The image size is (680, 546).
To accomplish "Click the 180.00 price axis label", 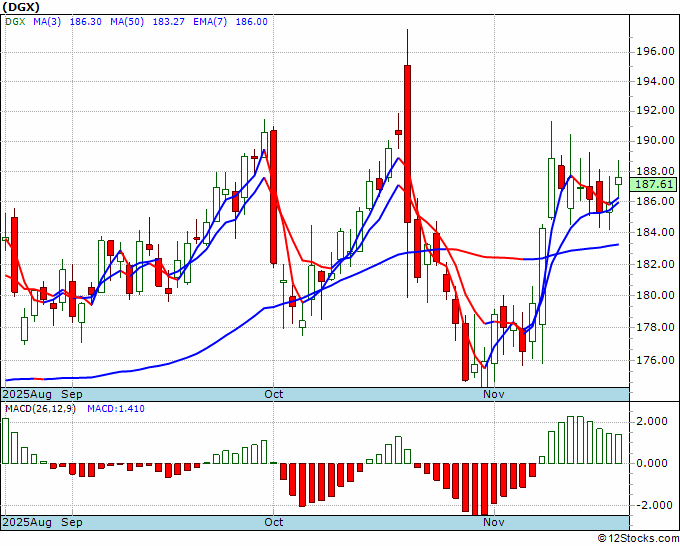I will [x=655, y=295].
